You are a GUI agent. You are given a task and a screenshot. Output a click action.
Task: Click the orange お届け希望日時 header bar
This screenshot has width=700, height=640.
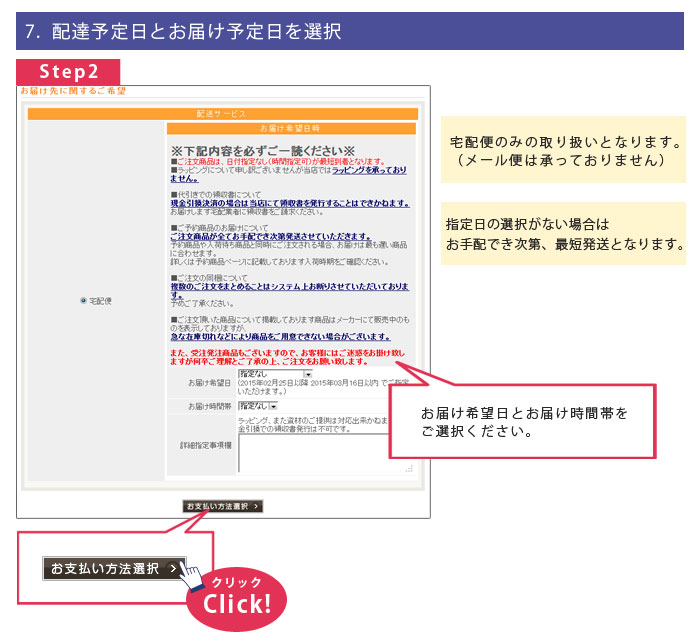pos(290,129)
